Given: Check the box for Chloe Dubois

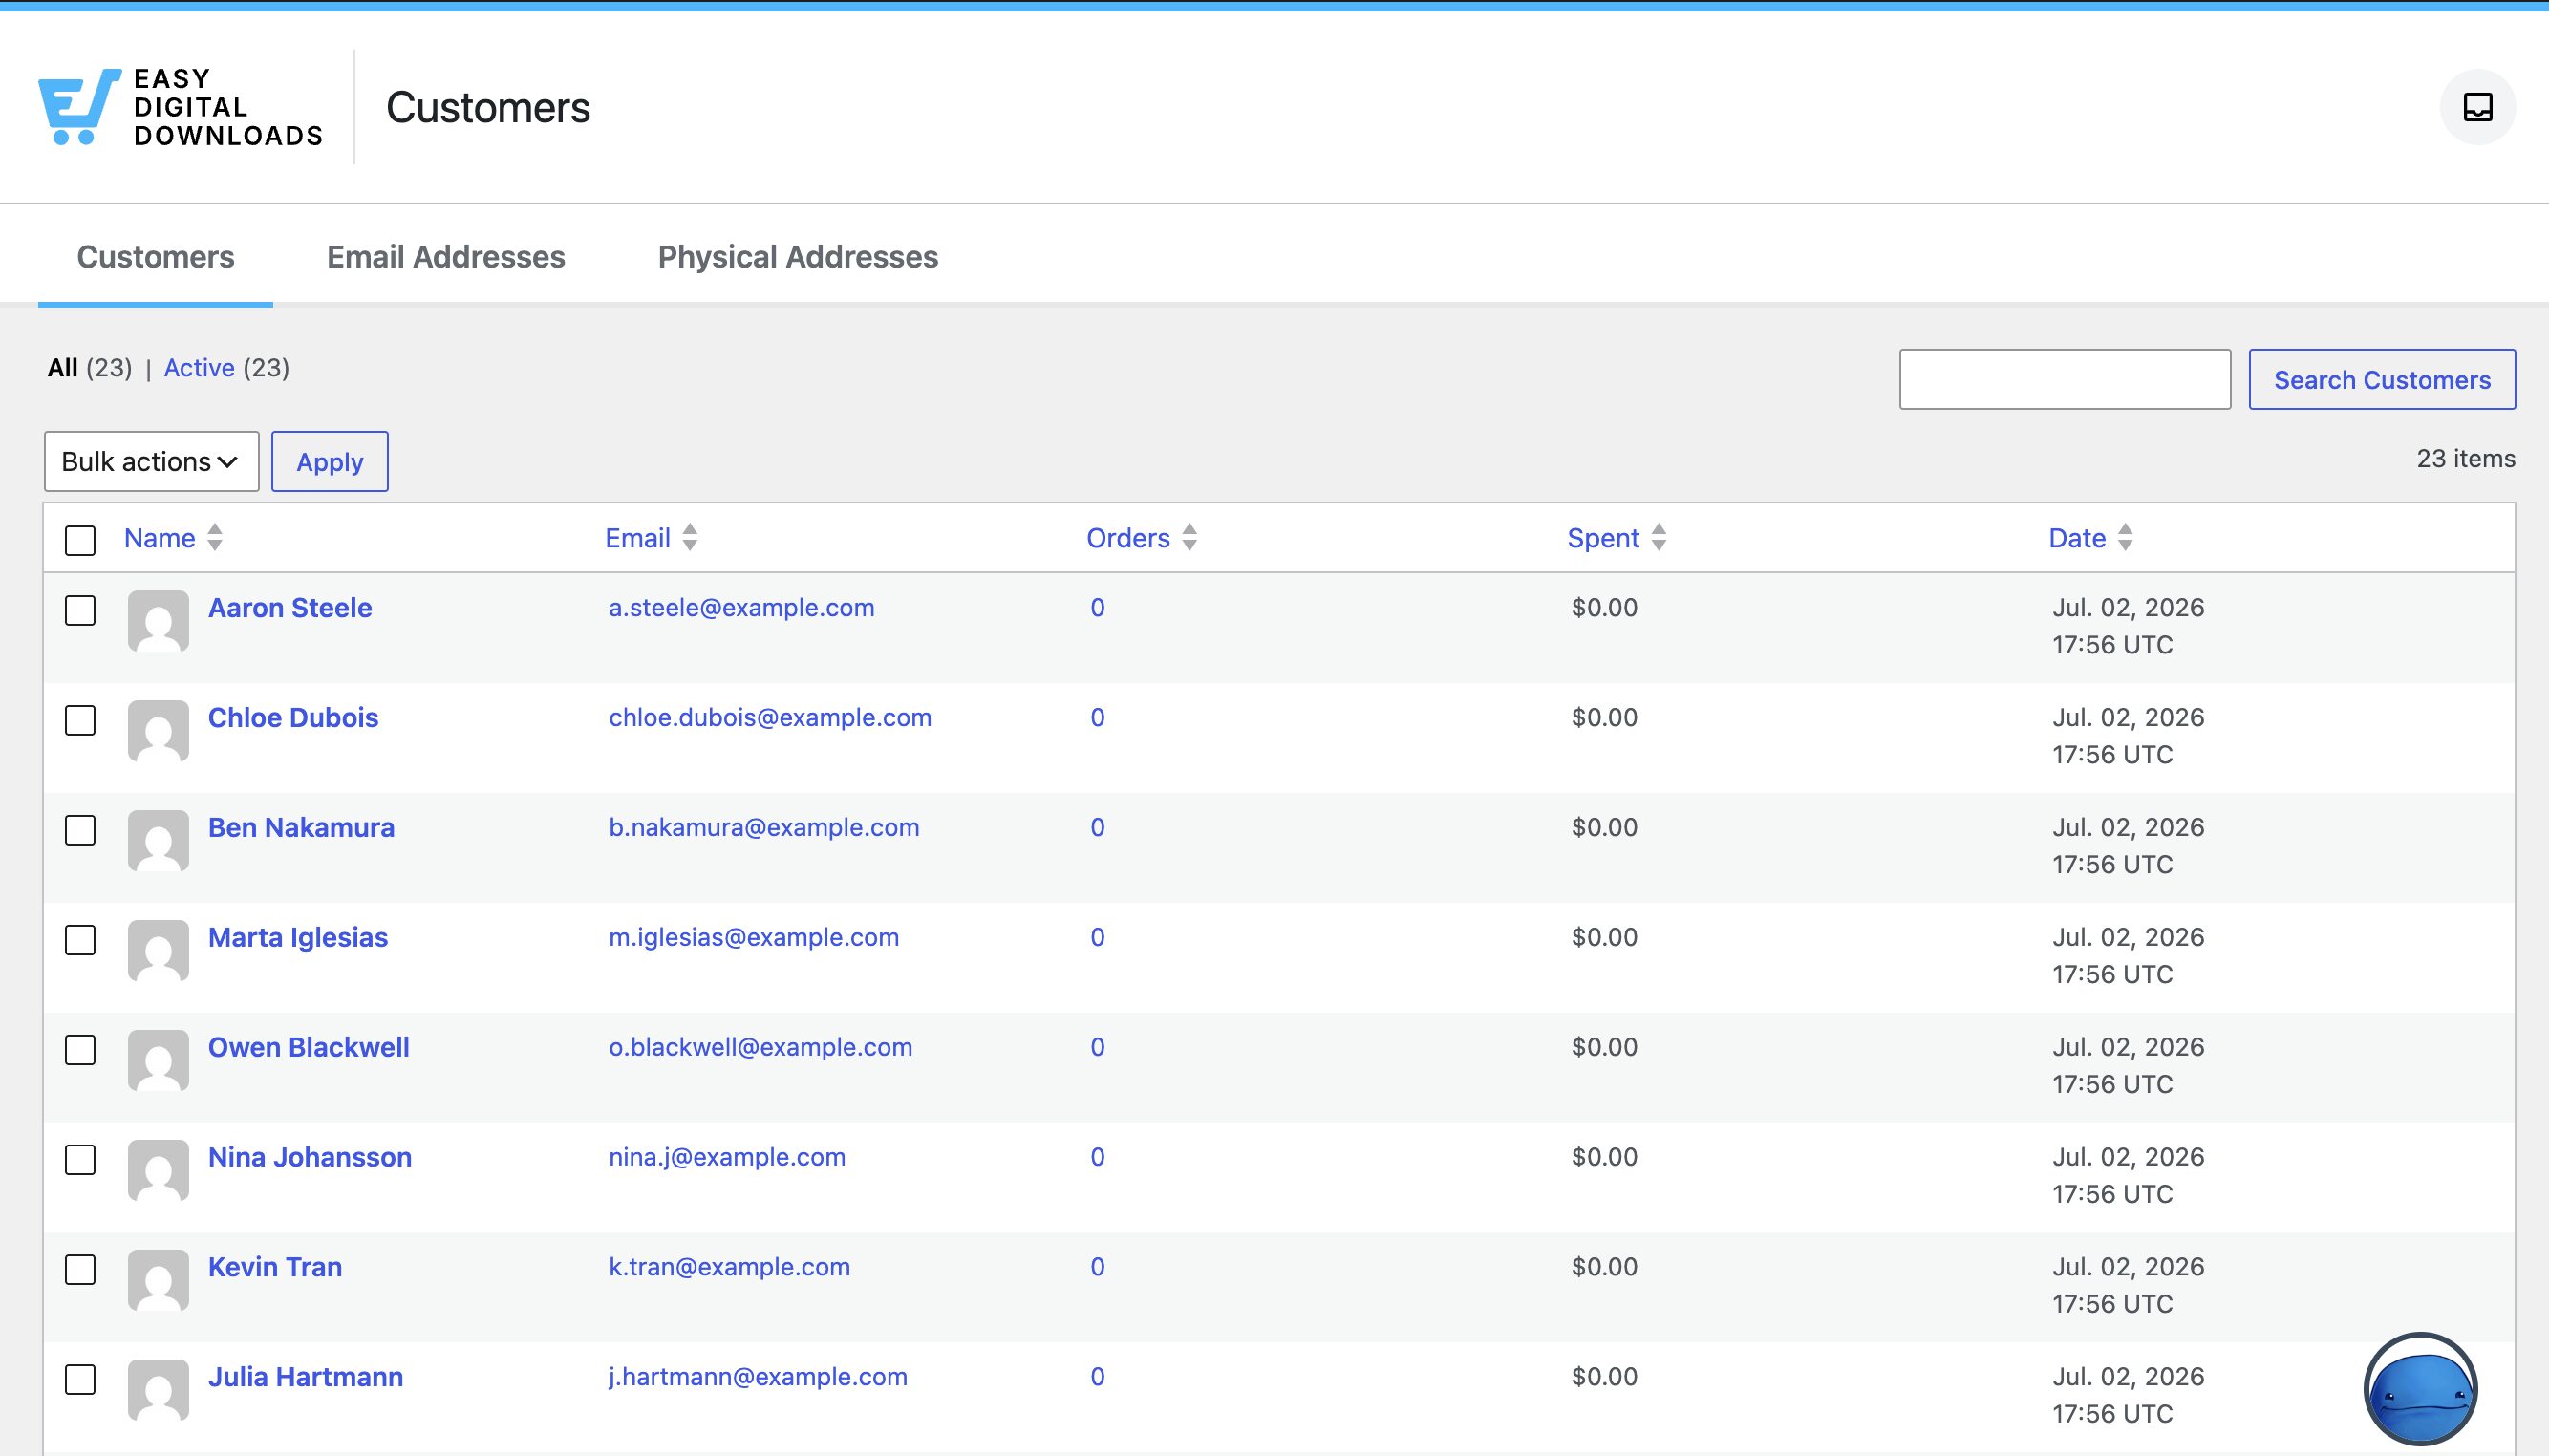Looking at the screenshot, I should pos(80,720).
